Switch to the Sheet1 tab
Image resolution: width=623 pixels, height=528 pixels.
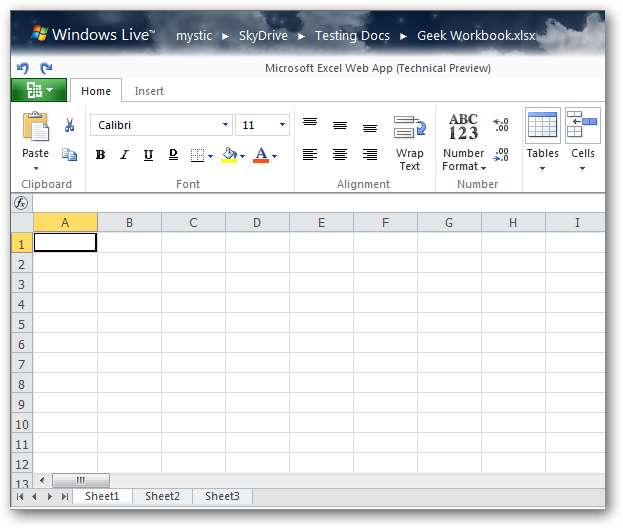[x=102, y=496]
